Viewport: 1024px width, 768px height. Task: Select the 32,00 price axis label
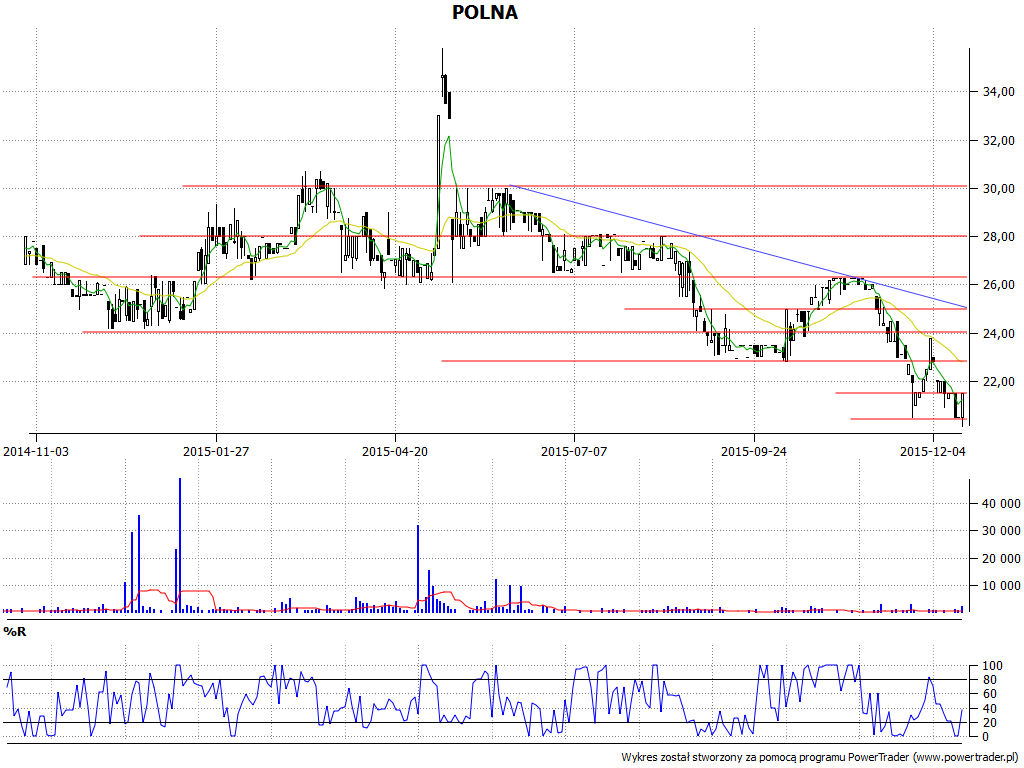click(999, 140)
